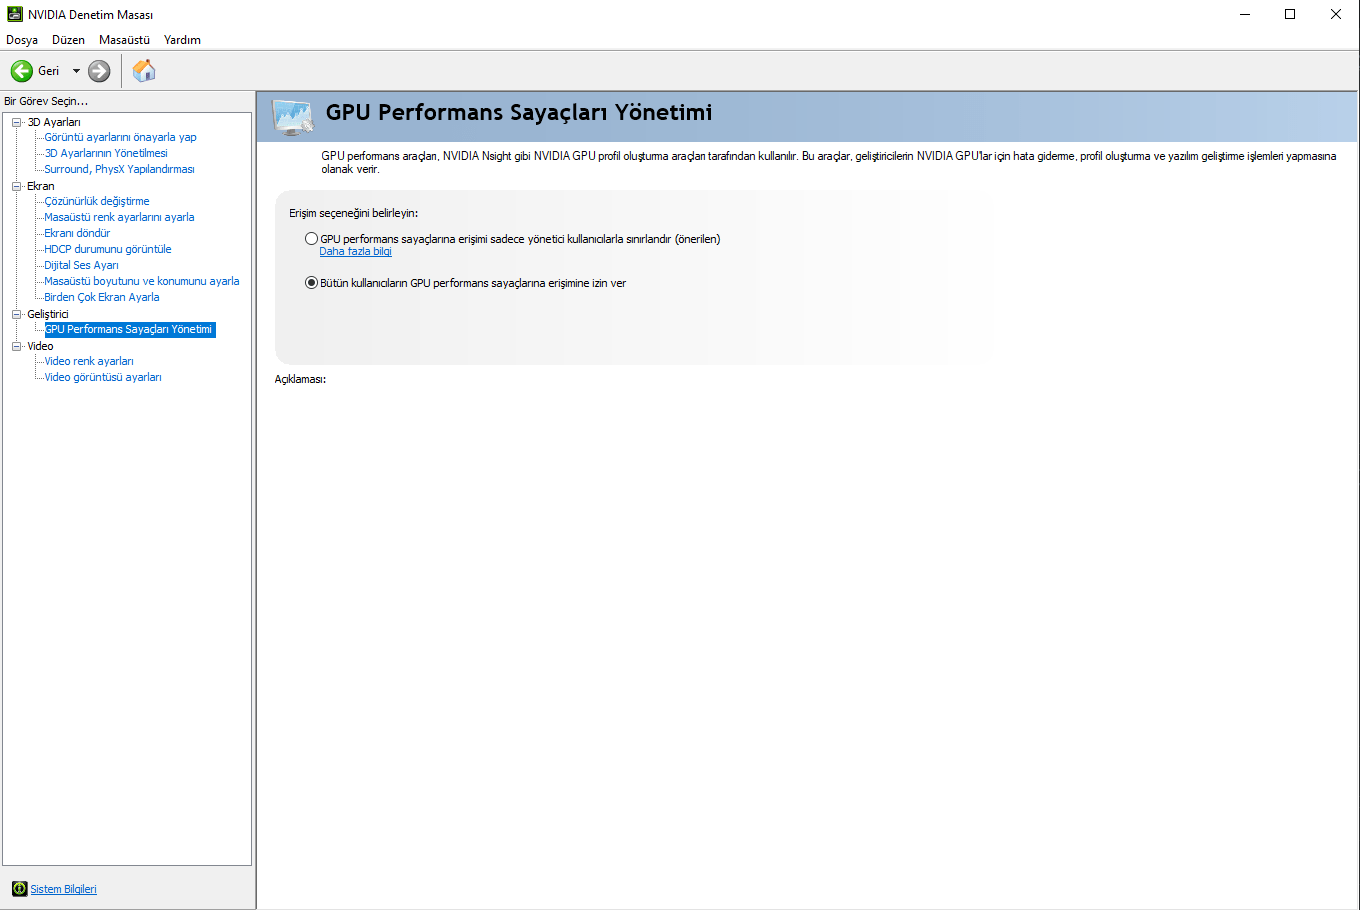Open the Düzen menu
This screenshot has height=910, width=1360.
(68, 40)
